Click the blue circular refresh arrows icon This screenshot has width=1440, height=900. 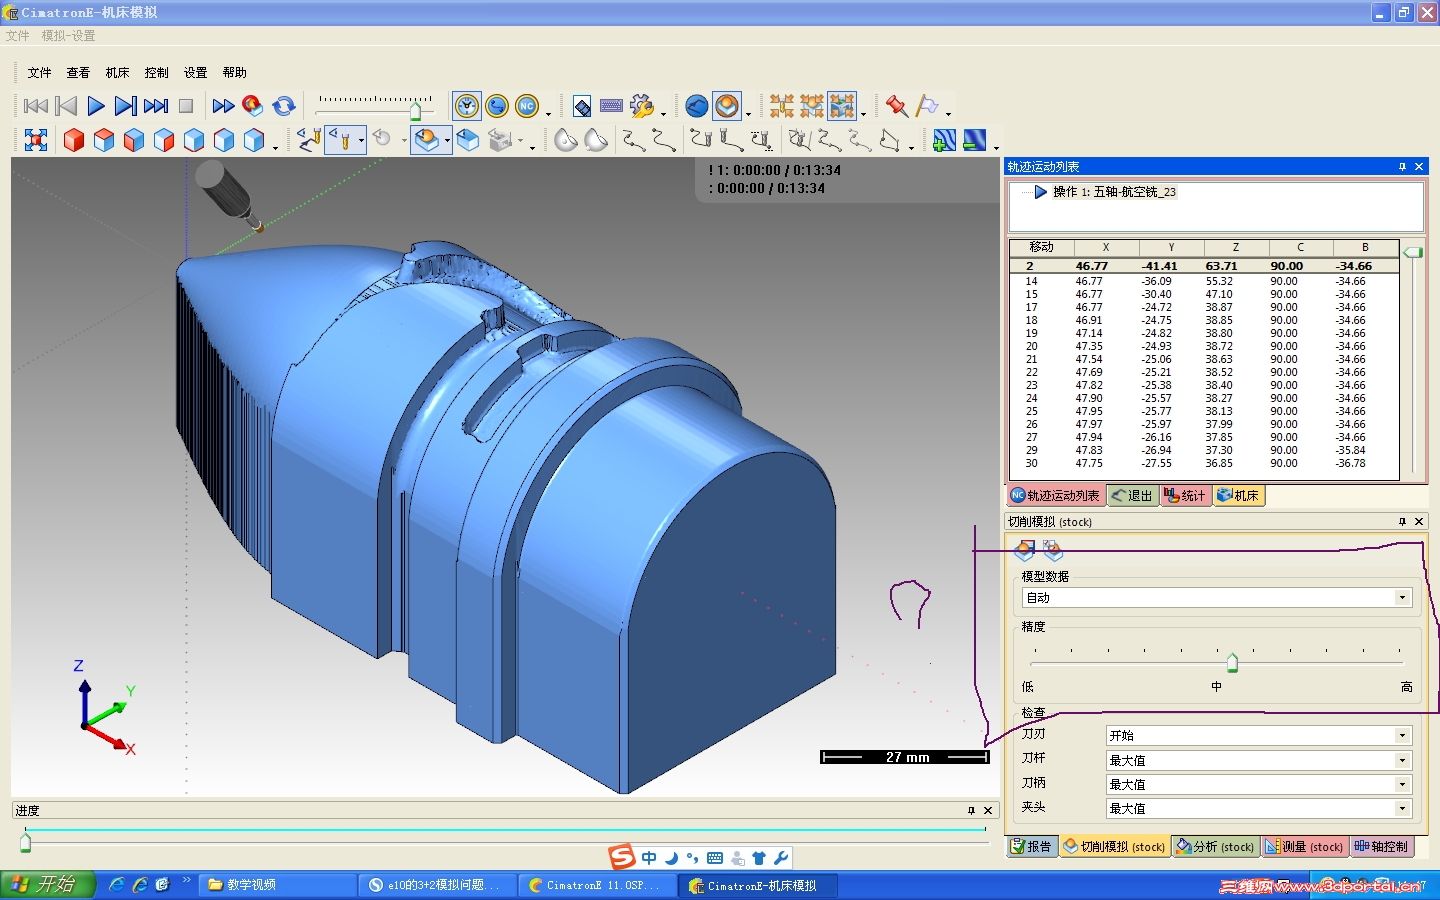pyautogui.click(x=284, y=106)
